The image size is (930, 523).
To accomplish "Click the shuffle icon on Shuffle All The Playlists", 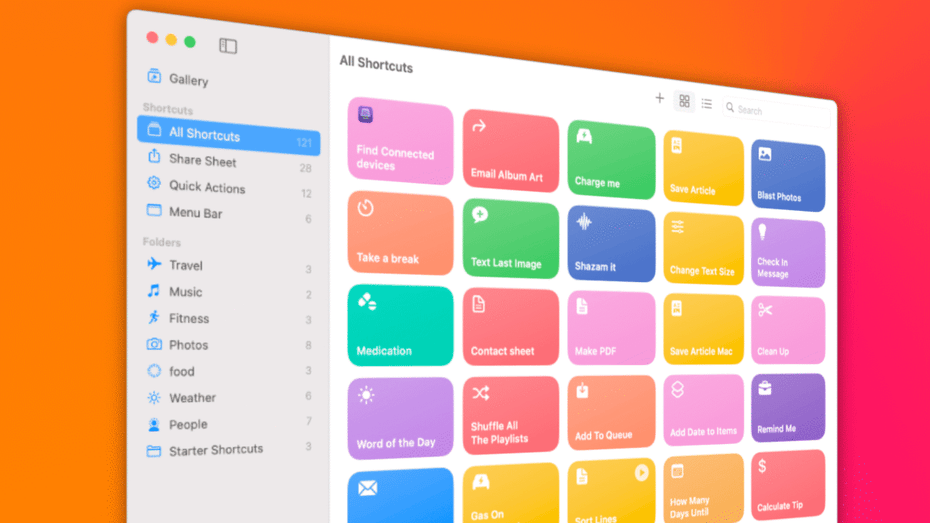I will click(481, 394).
